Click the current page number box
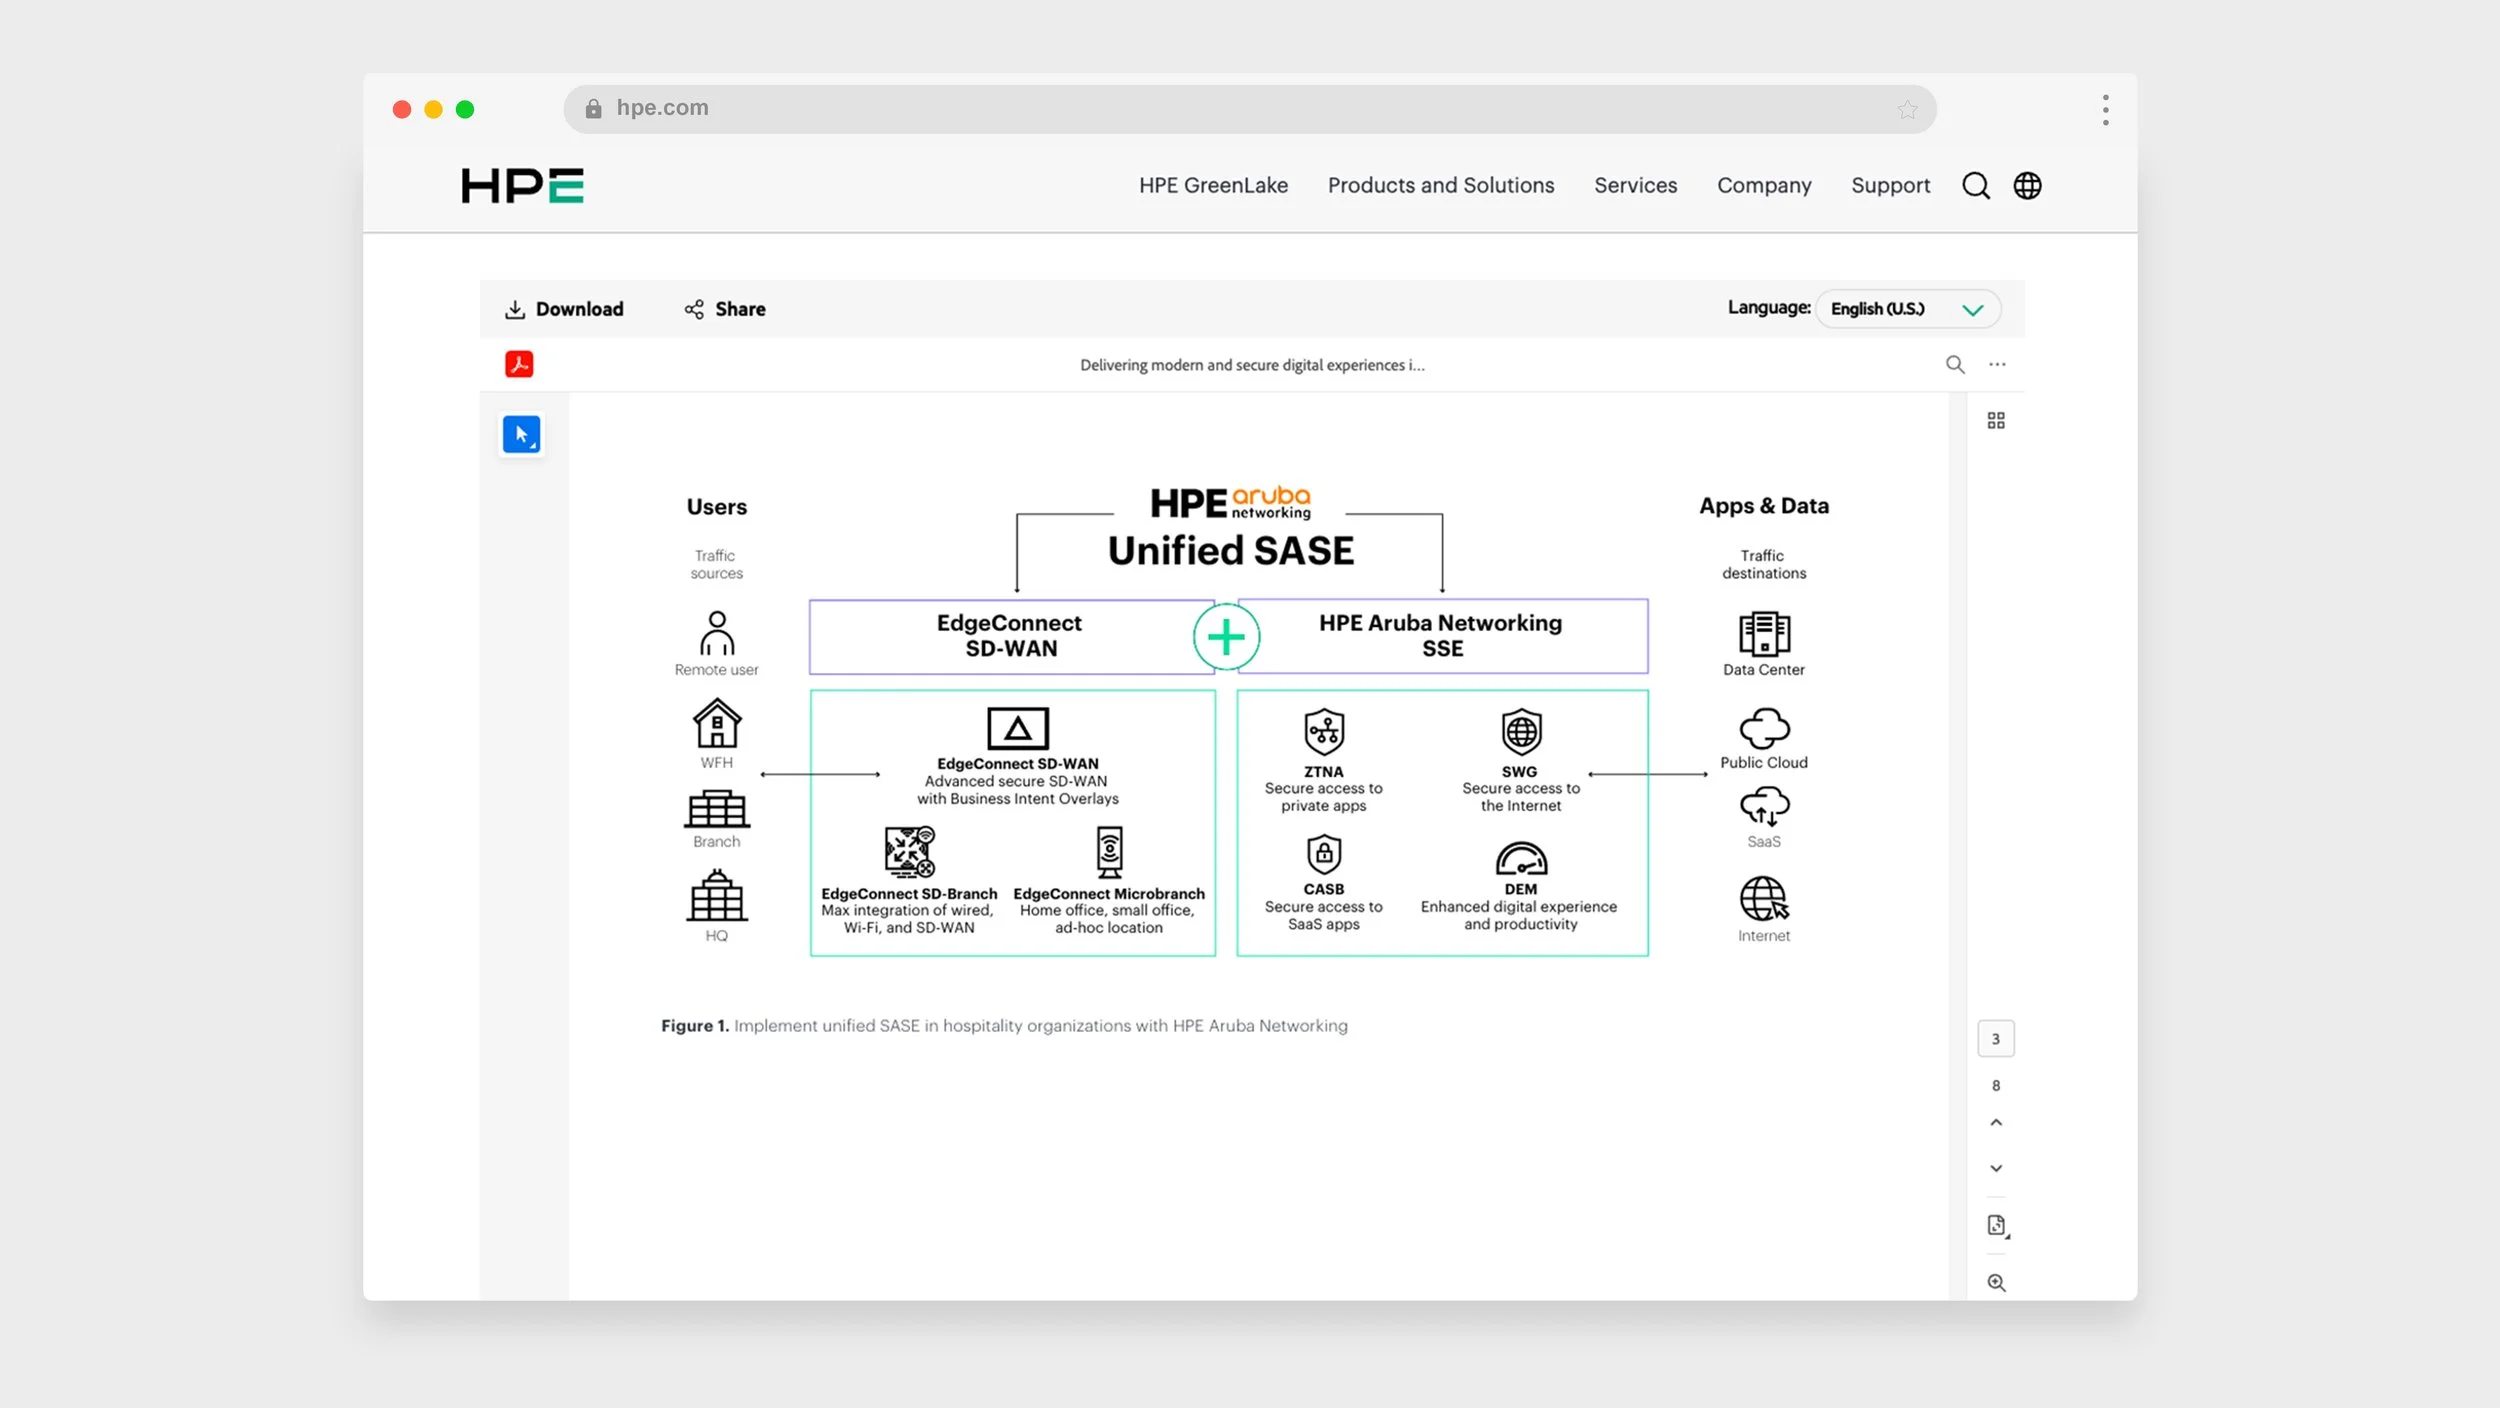This screenshot has height=1408, width=2500. pyautogui.click(x=1995, y=1039)
